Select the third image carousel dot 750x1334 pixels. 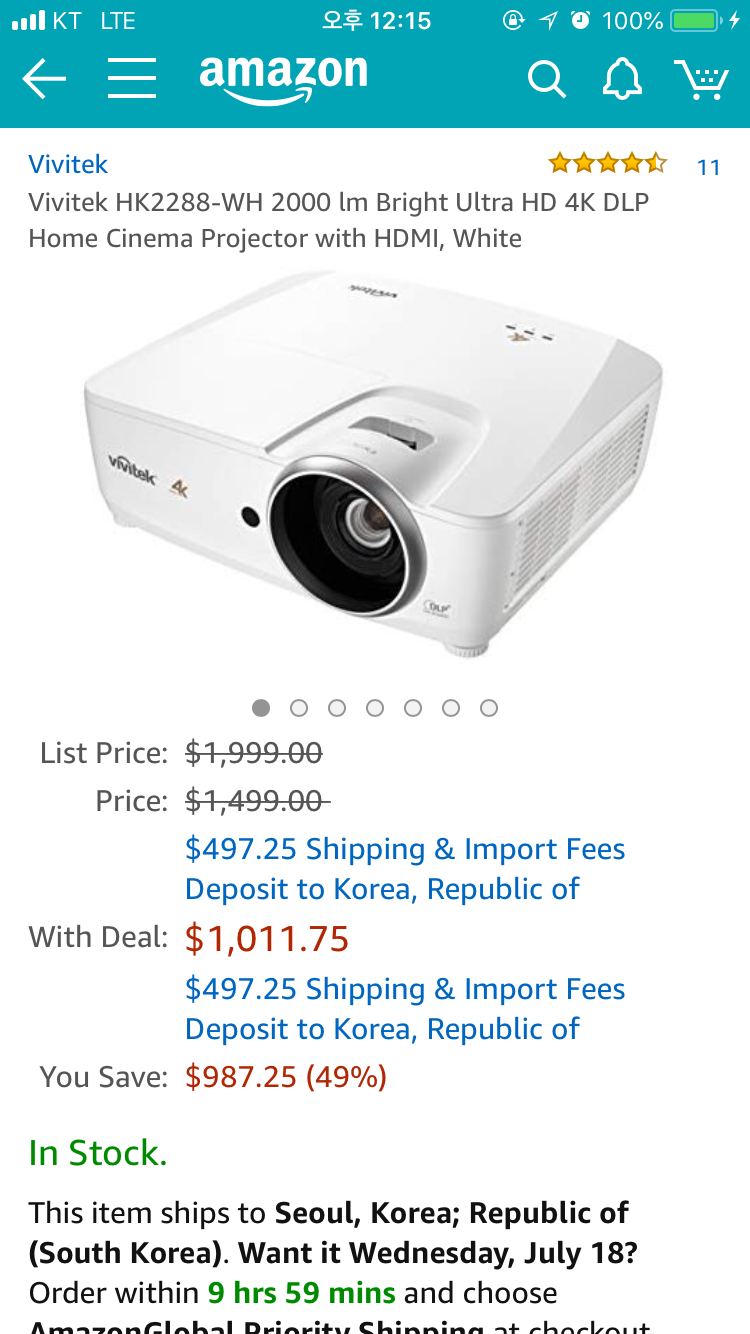[x=337, y=708]
